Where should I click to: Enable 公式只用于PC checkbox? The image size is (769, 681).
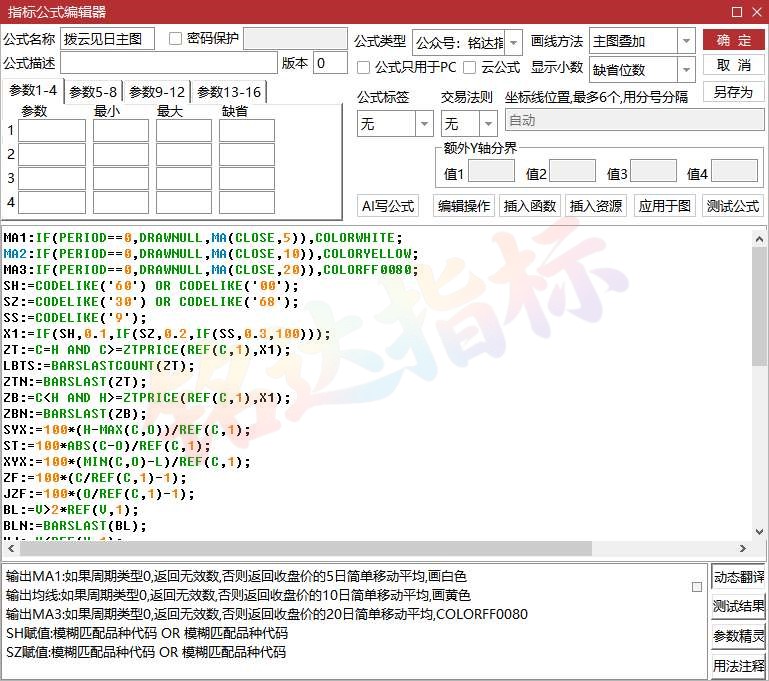point(363,68)
